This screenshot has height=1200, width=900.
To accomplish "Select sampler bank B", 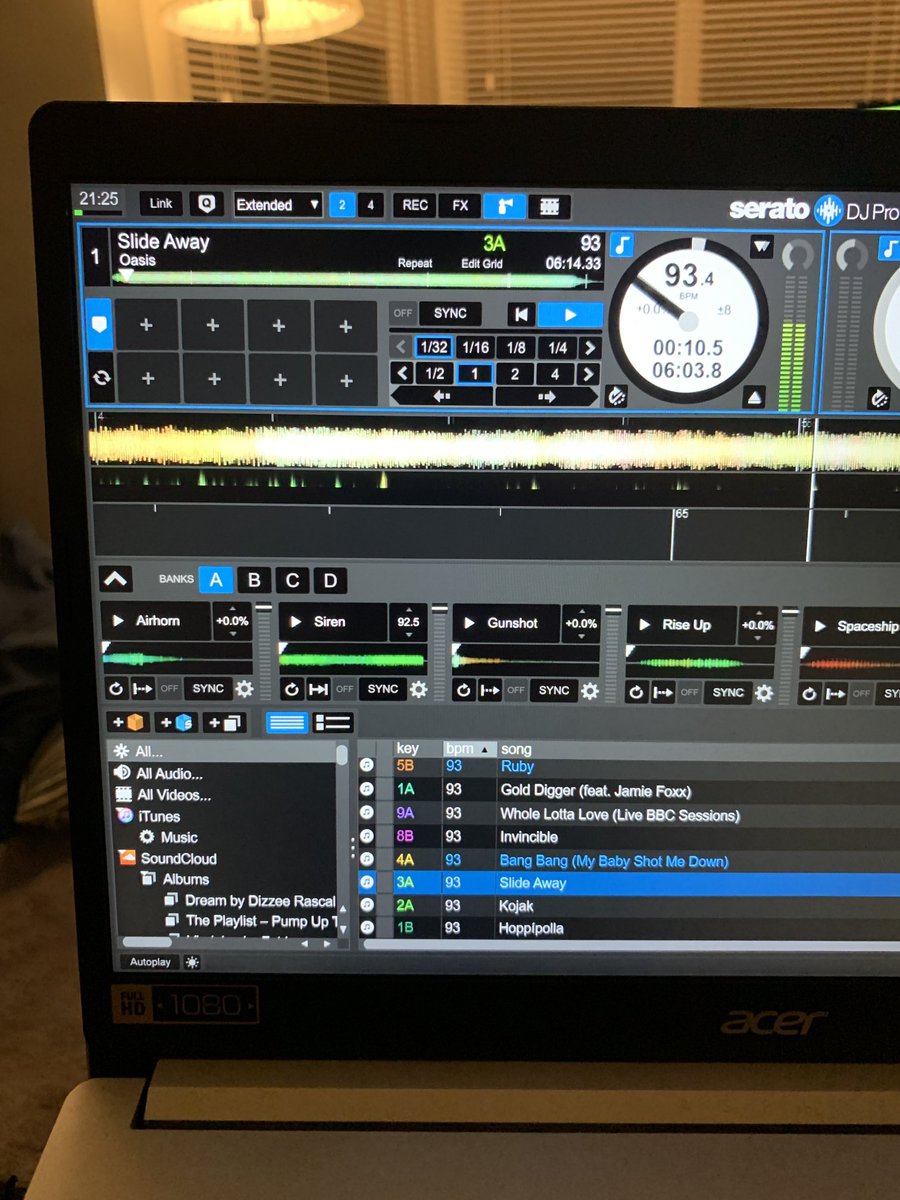I will [x=254, y=580].
